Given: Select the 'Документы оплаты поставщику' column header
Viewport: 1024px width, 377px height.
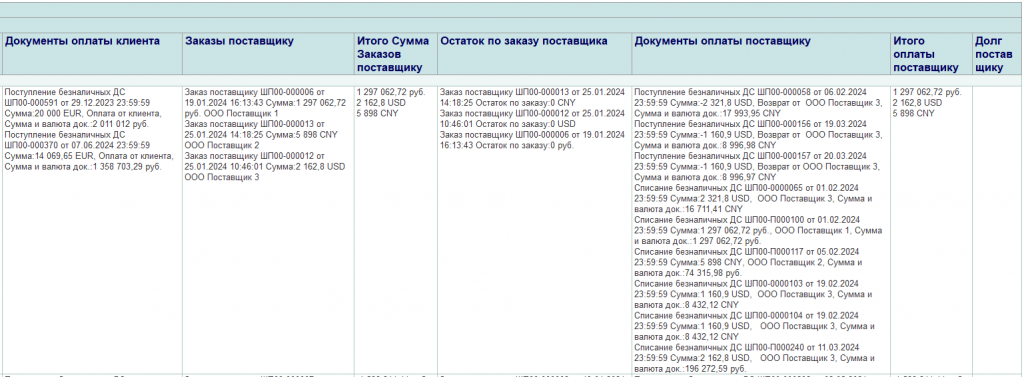Looking at the screenshot, I should pos(723,41).
